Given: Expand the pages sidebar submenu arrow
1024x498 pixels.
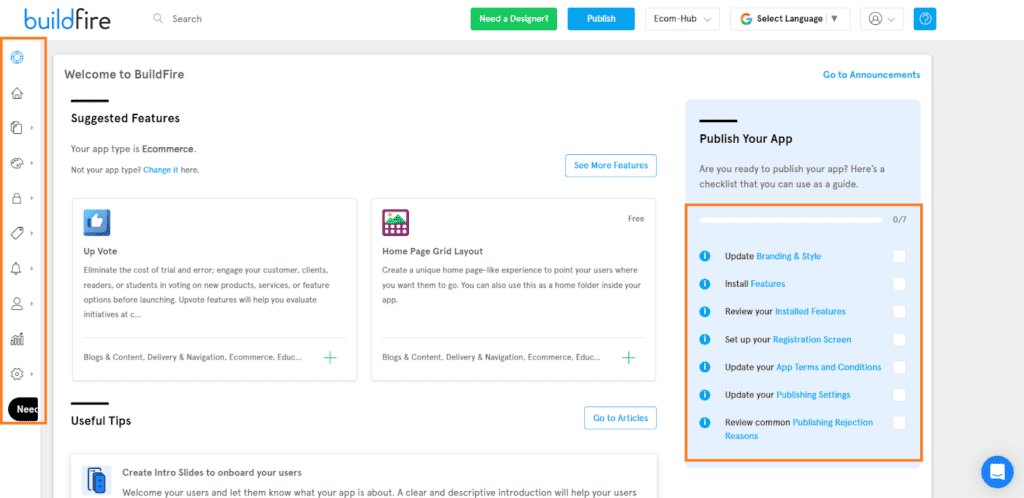Looking at the screenshot, I should point(32,128).
